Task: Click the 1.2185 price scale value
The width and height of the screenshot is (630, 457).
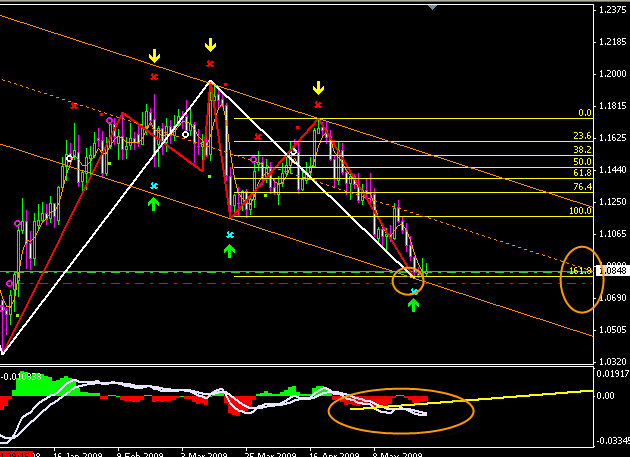Action: coord(612,42)
